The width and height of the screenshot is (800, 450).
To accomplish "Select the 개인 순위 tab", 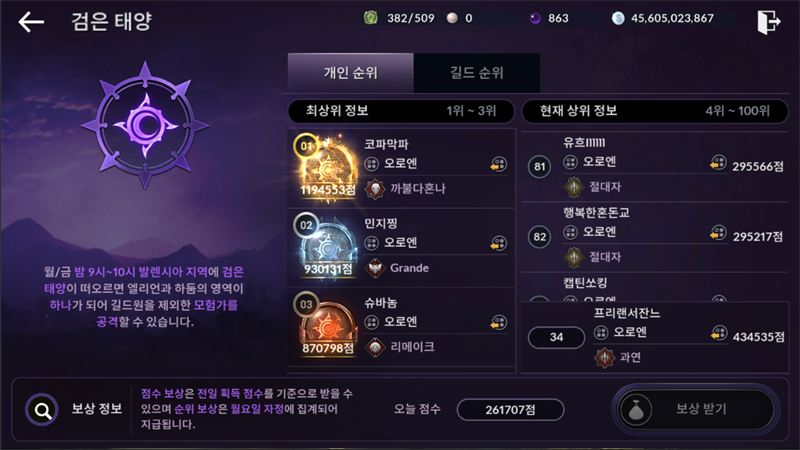I will (x=351, y=72).
